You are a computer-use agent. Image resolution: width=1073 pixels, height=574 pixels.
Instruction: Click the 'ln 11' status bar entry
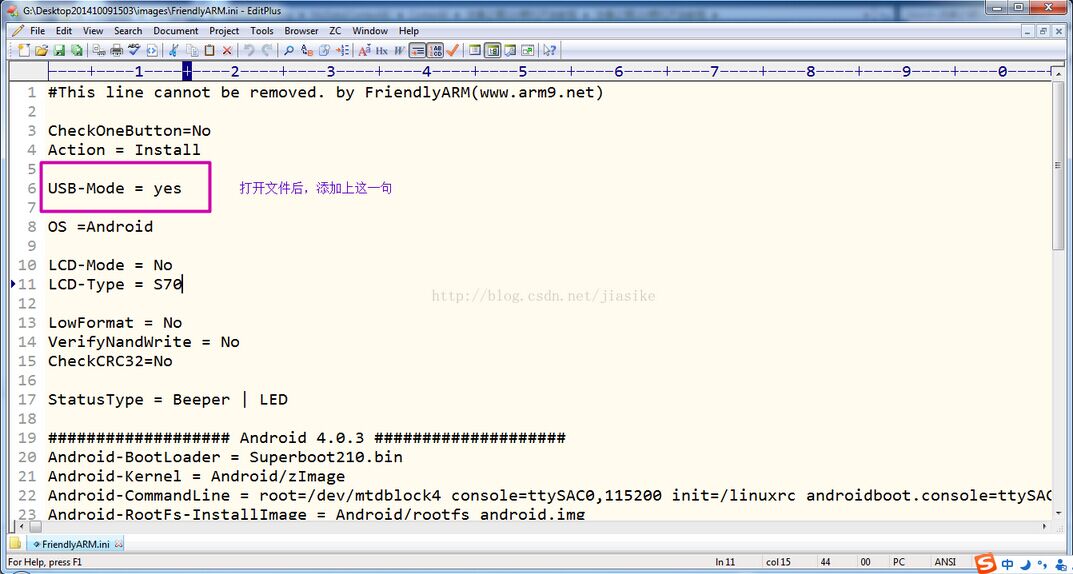[725, 562]
